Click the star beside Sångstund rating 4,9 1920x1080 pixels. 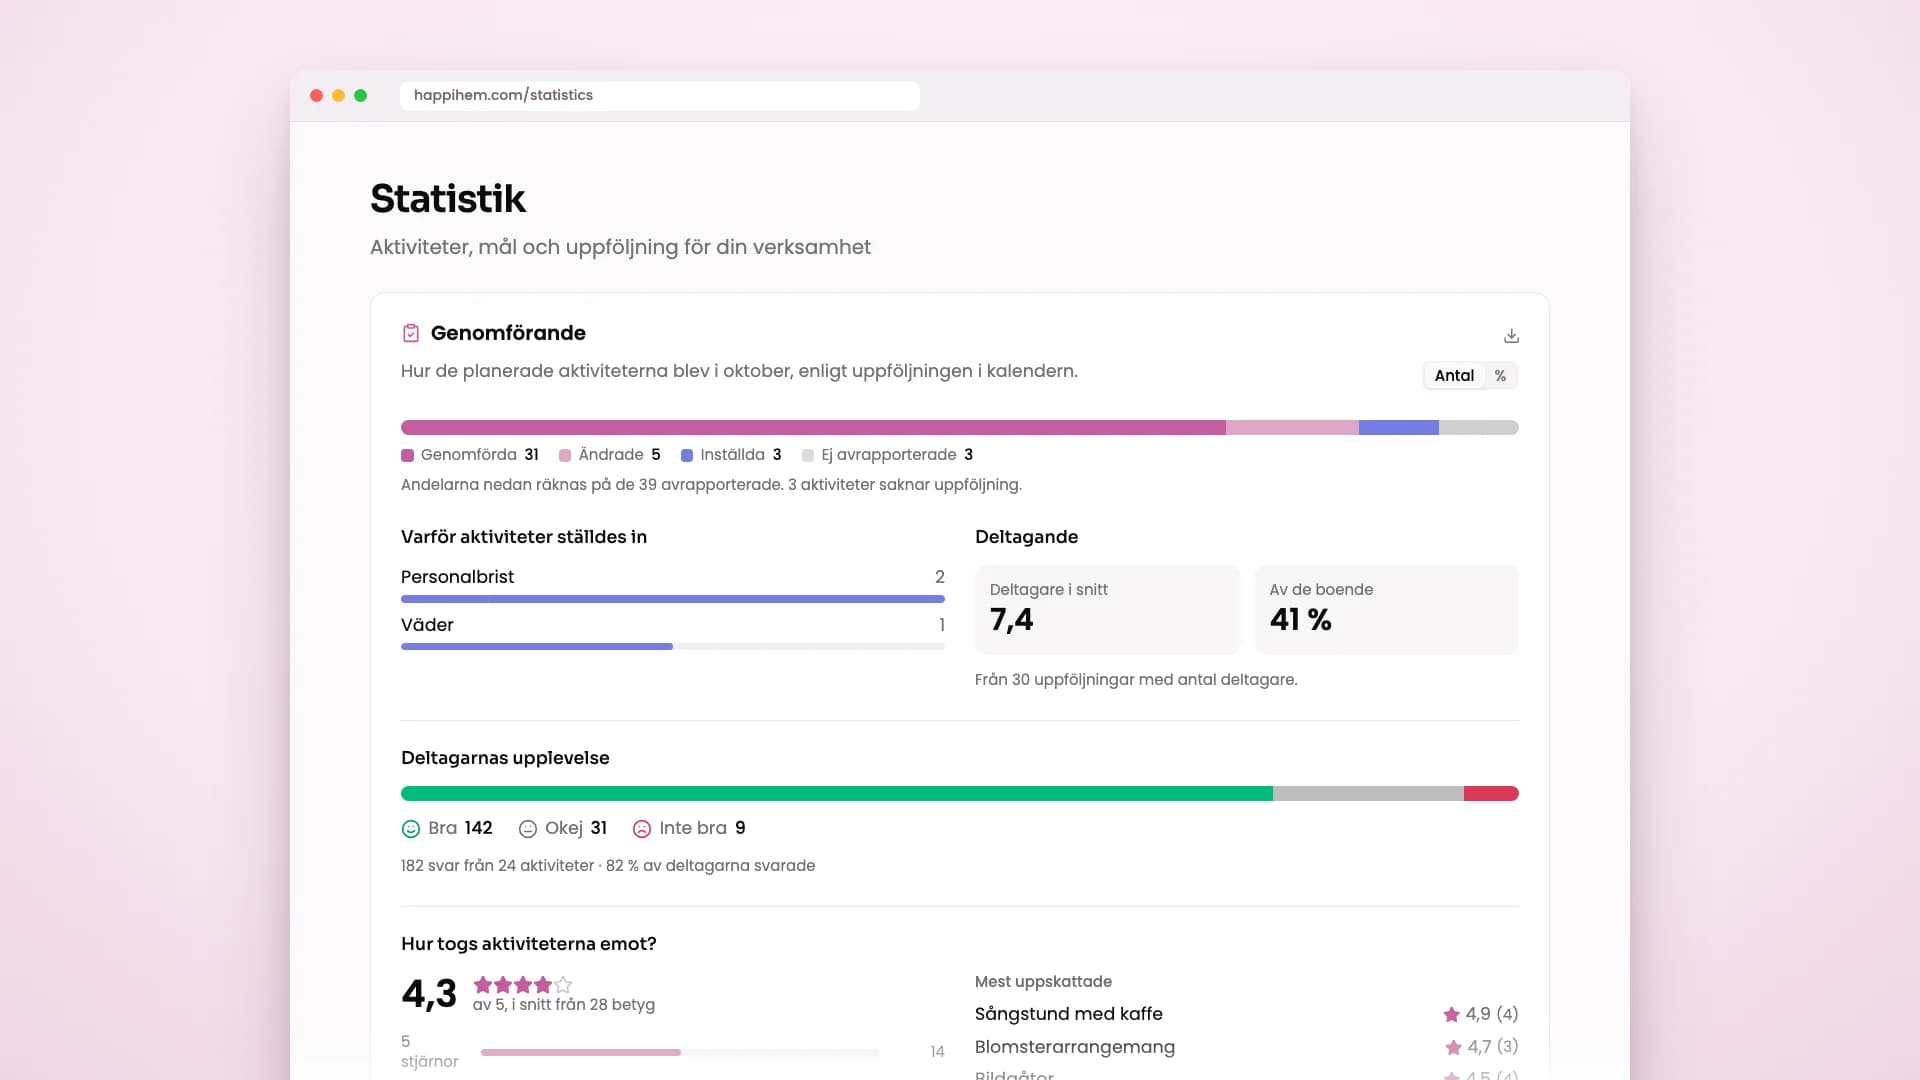[x=1452, y=1015]
